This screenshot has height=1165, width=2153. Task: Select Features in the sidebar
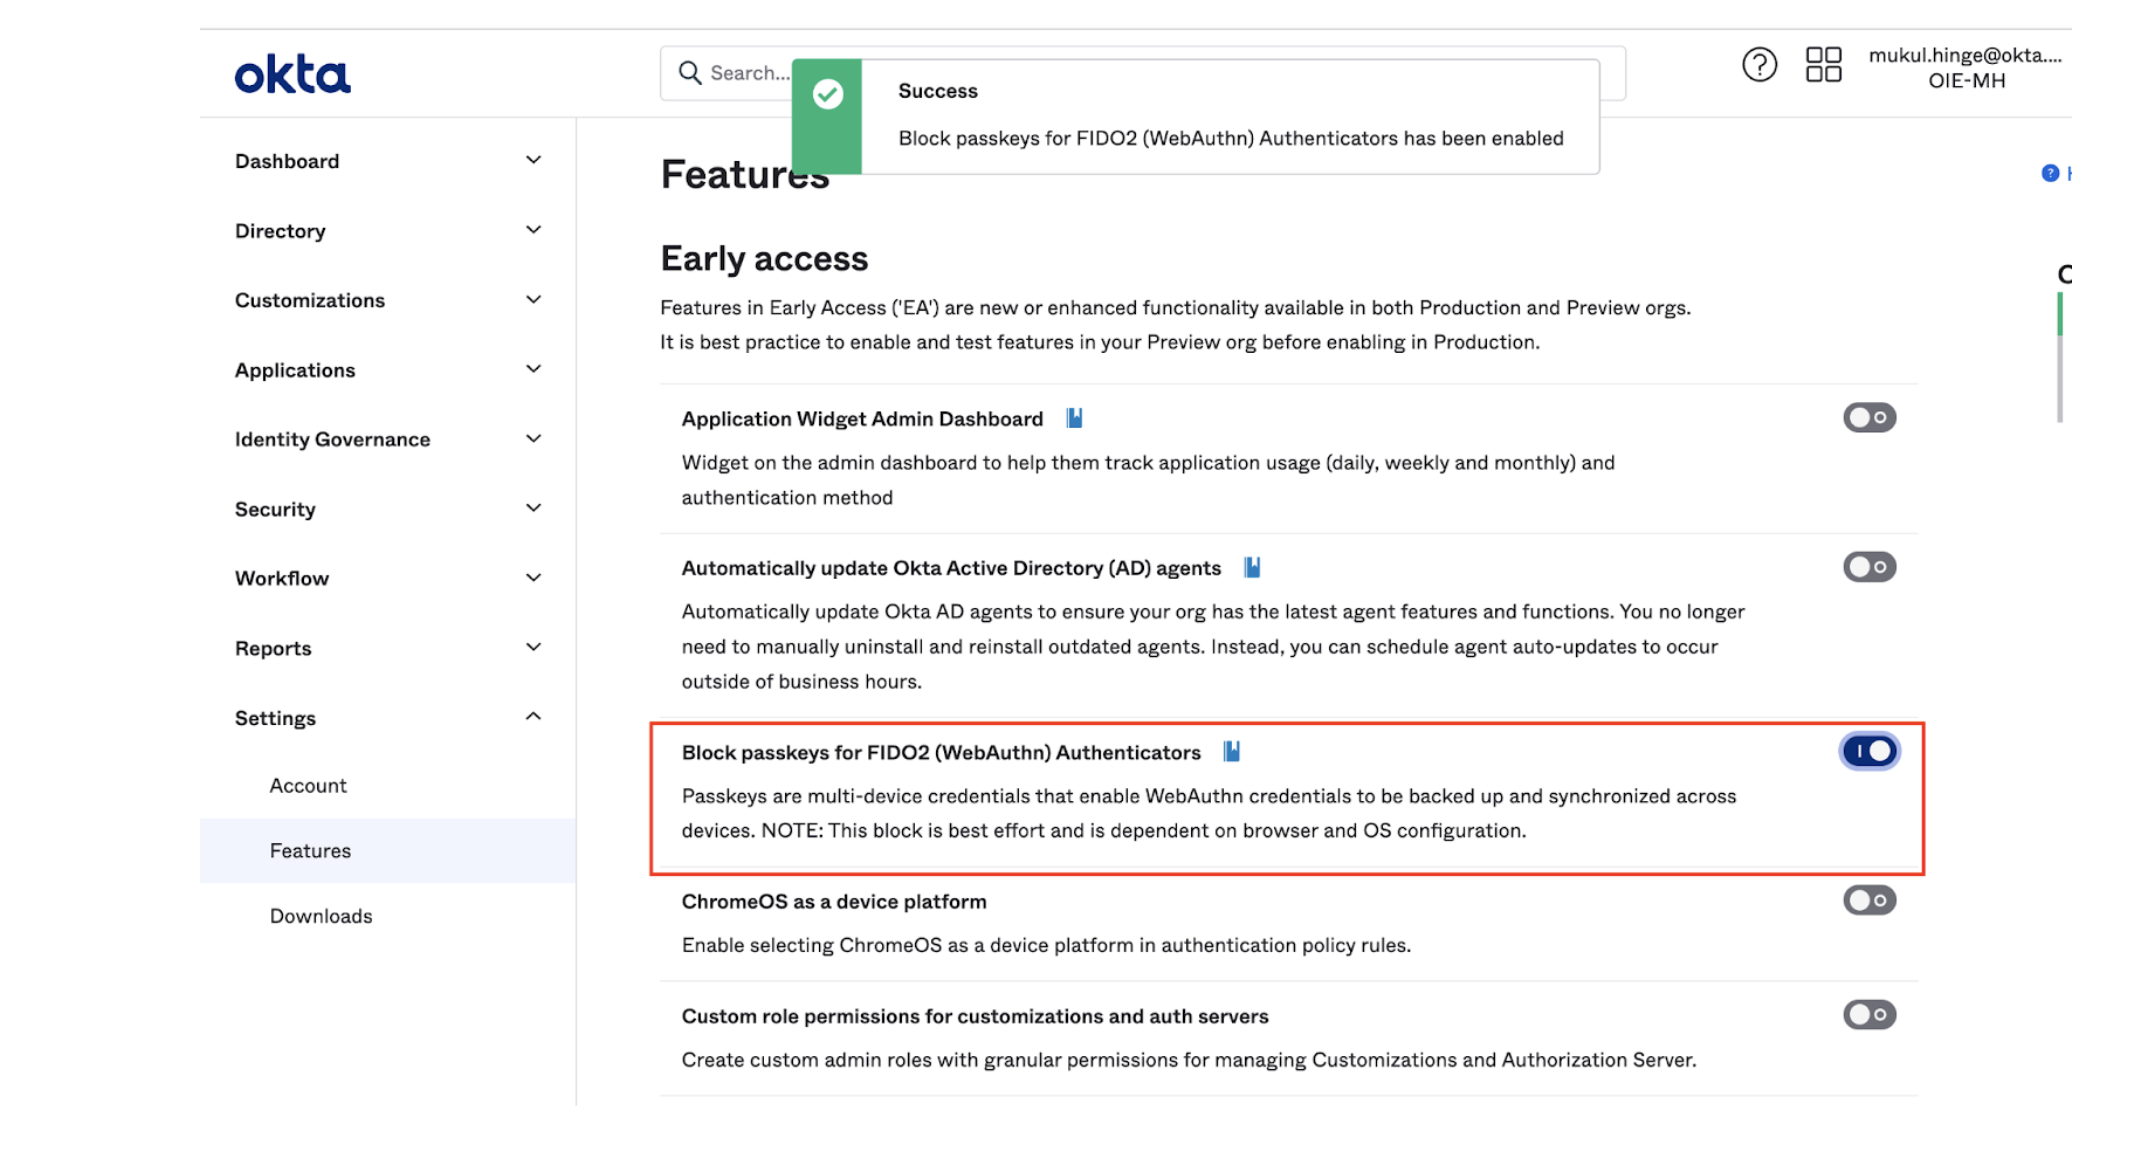click(x=310, y=850)
